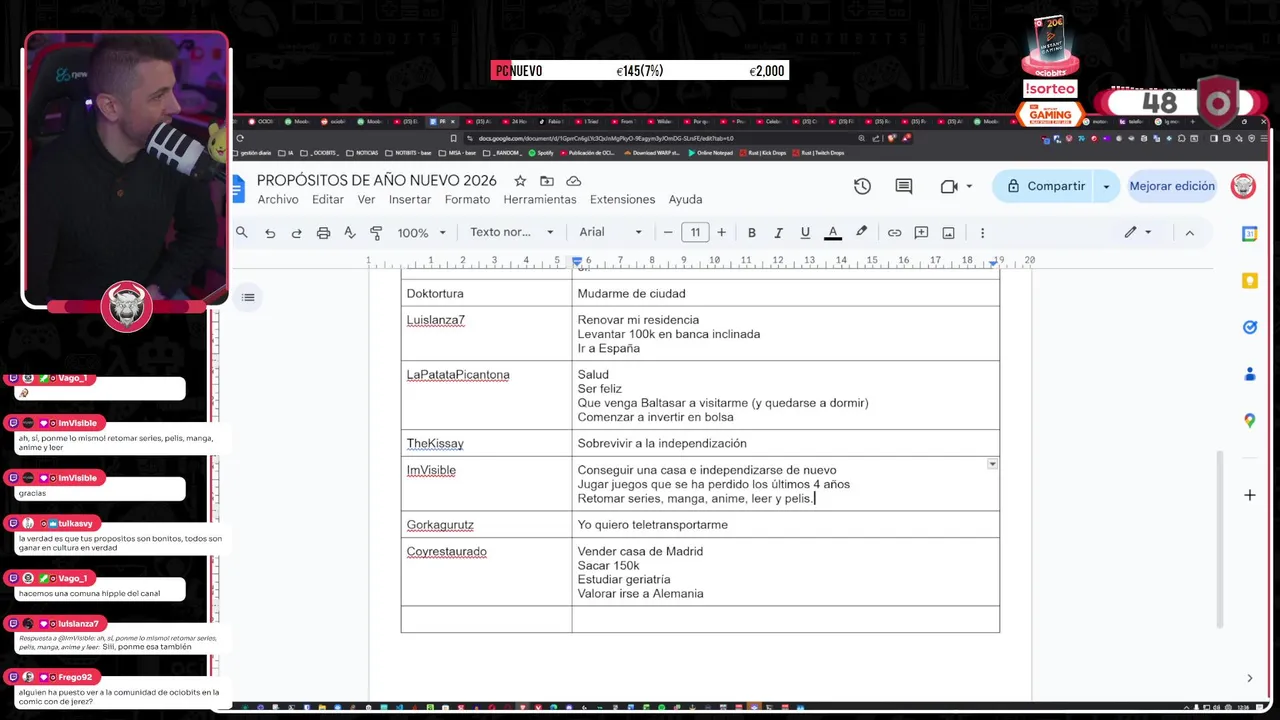Increase font size with plus button
This screenshot has height=720, width=1280.
pyautogui.click(x=722, y=233)
